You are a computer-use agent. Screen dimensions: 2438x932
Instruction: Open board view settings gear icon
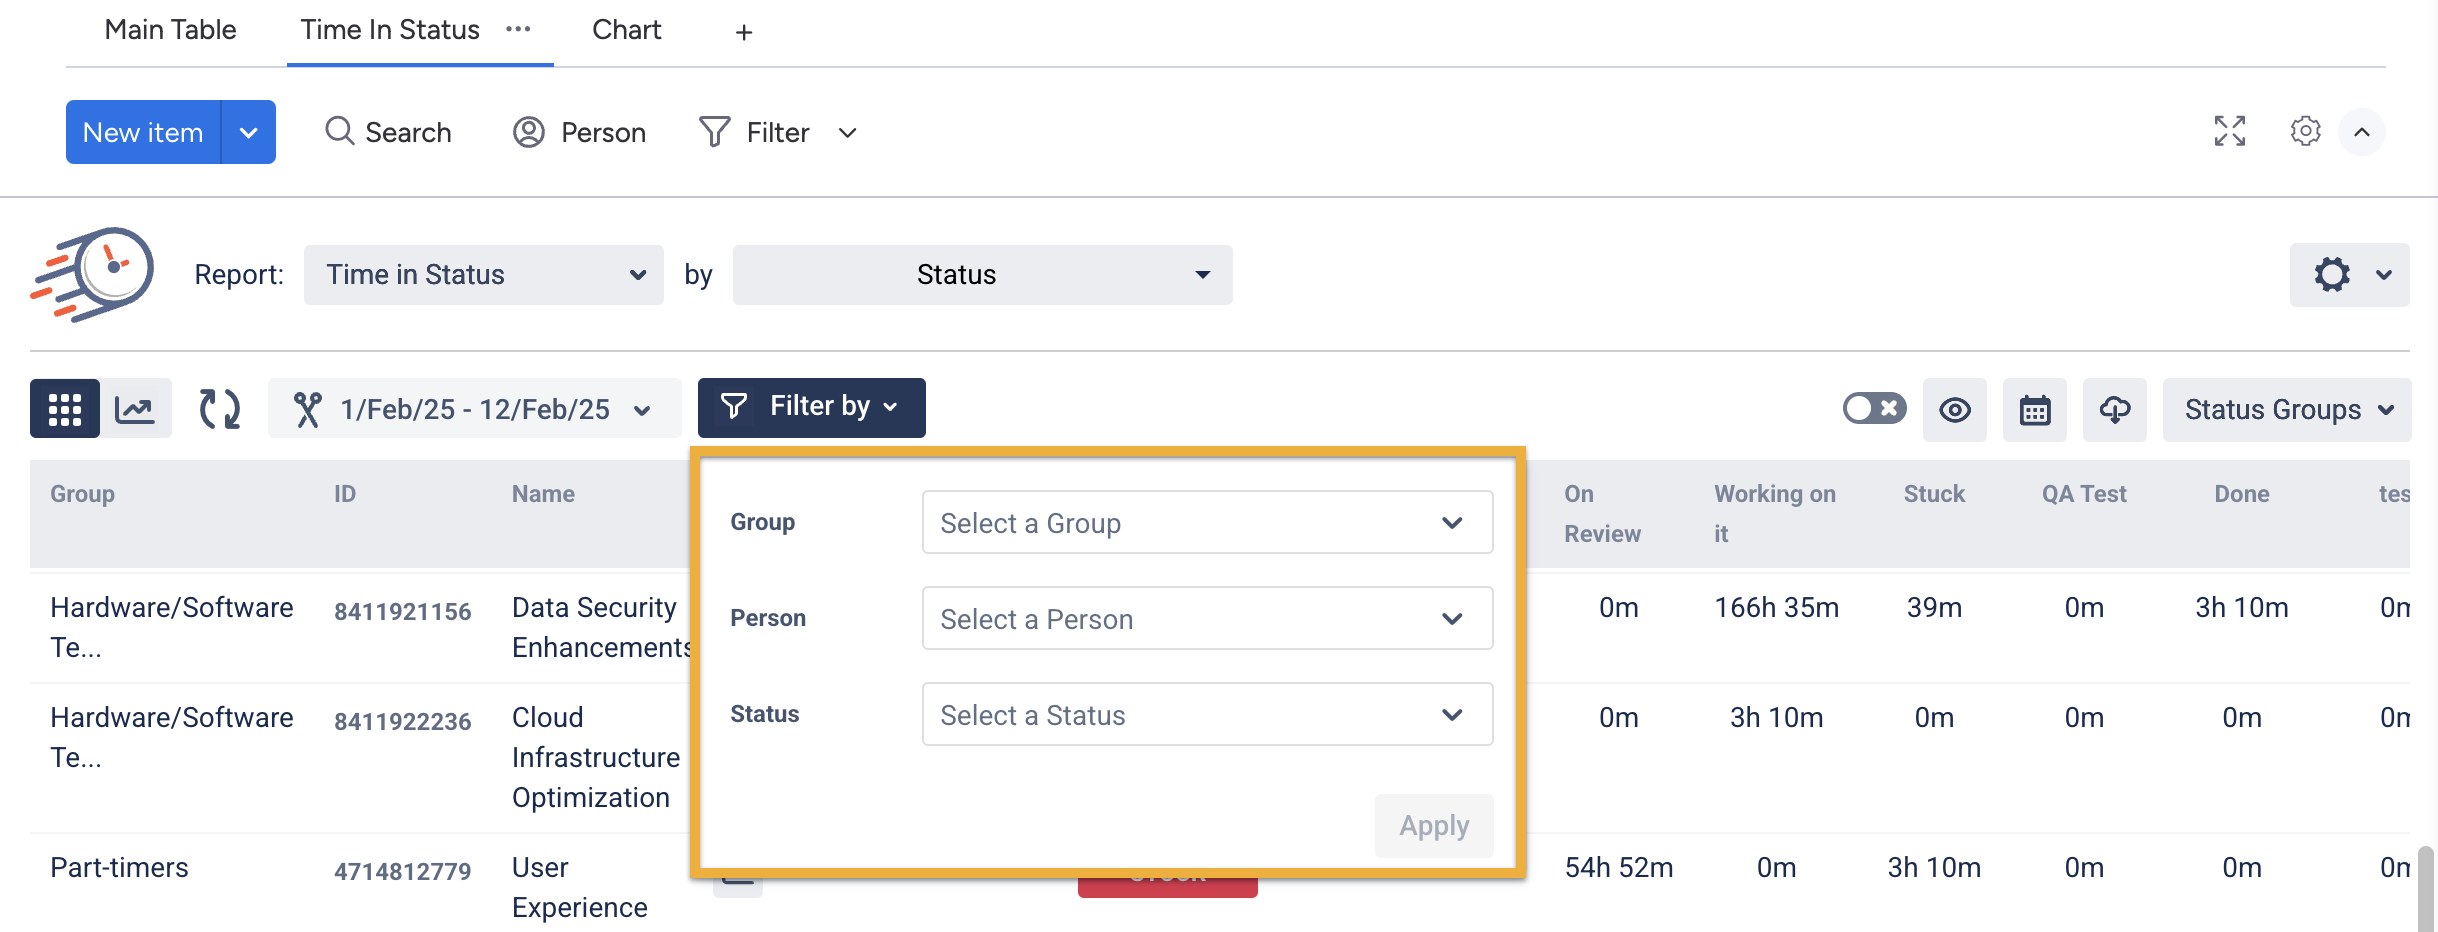(x=2305, y=131)
